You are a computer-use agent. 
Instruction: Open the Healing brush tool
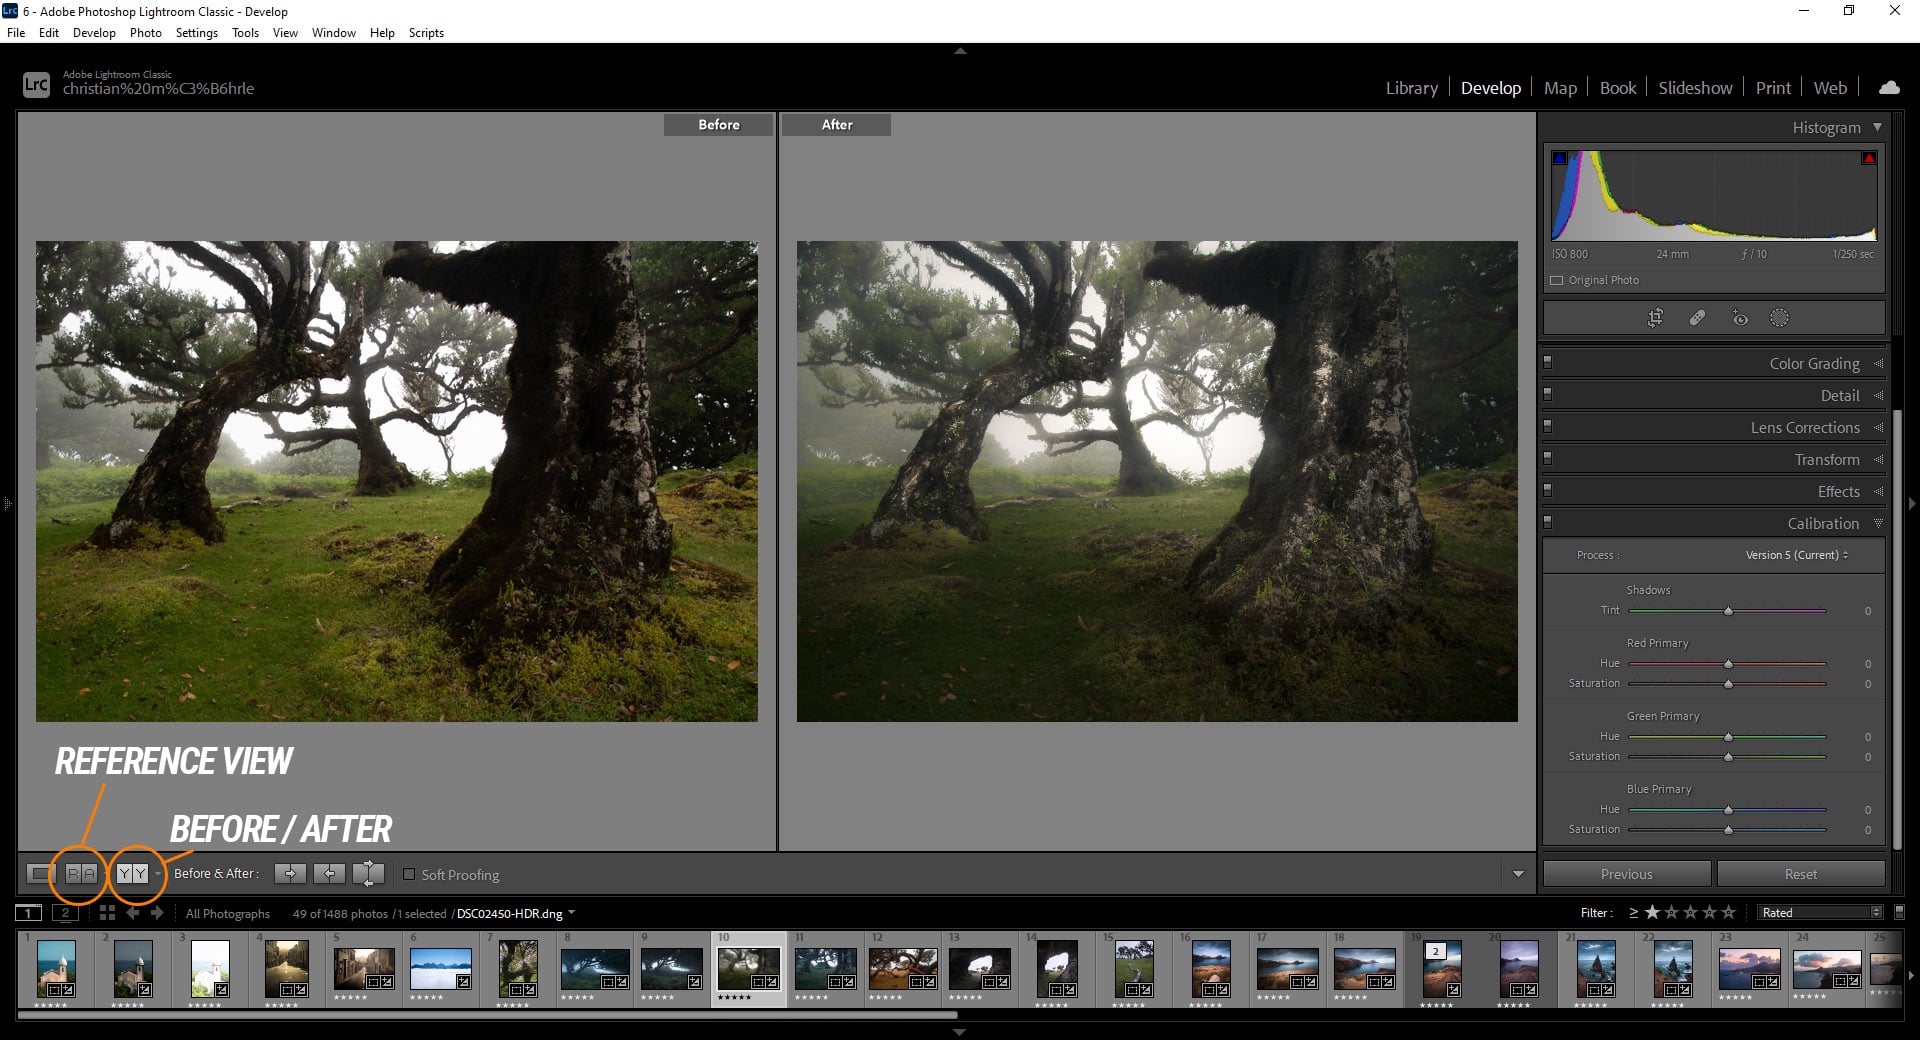[1697, 318]
